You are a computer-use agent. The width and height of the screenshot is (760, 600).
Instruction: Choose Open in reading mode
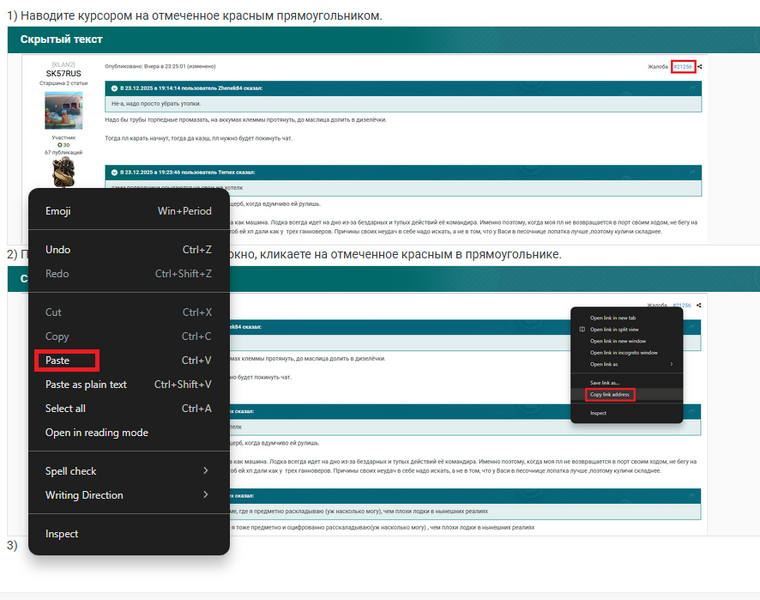(x=96, y=432)
